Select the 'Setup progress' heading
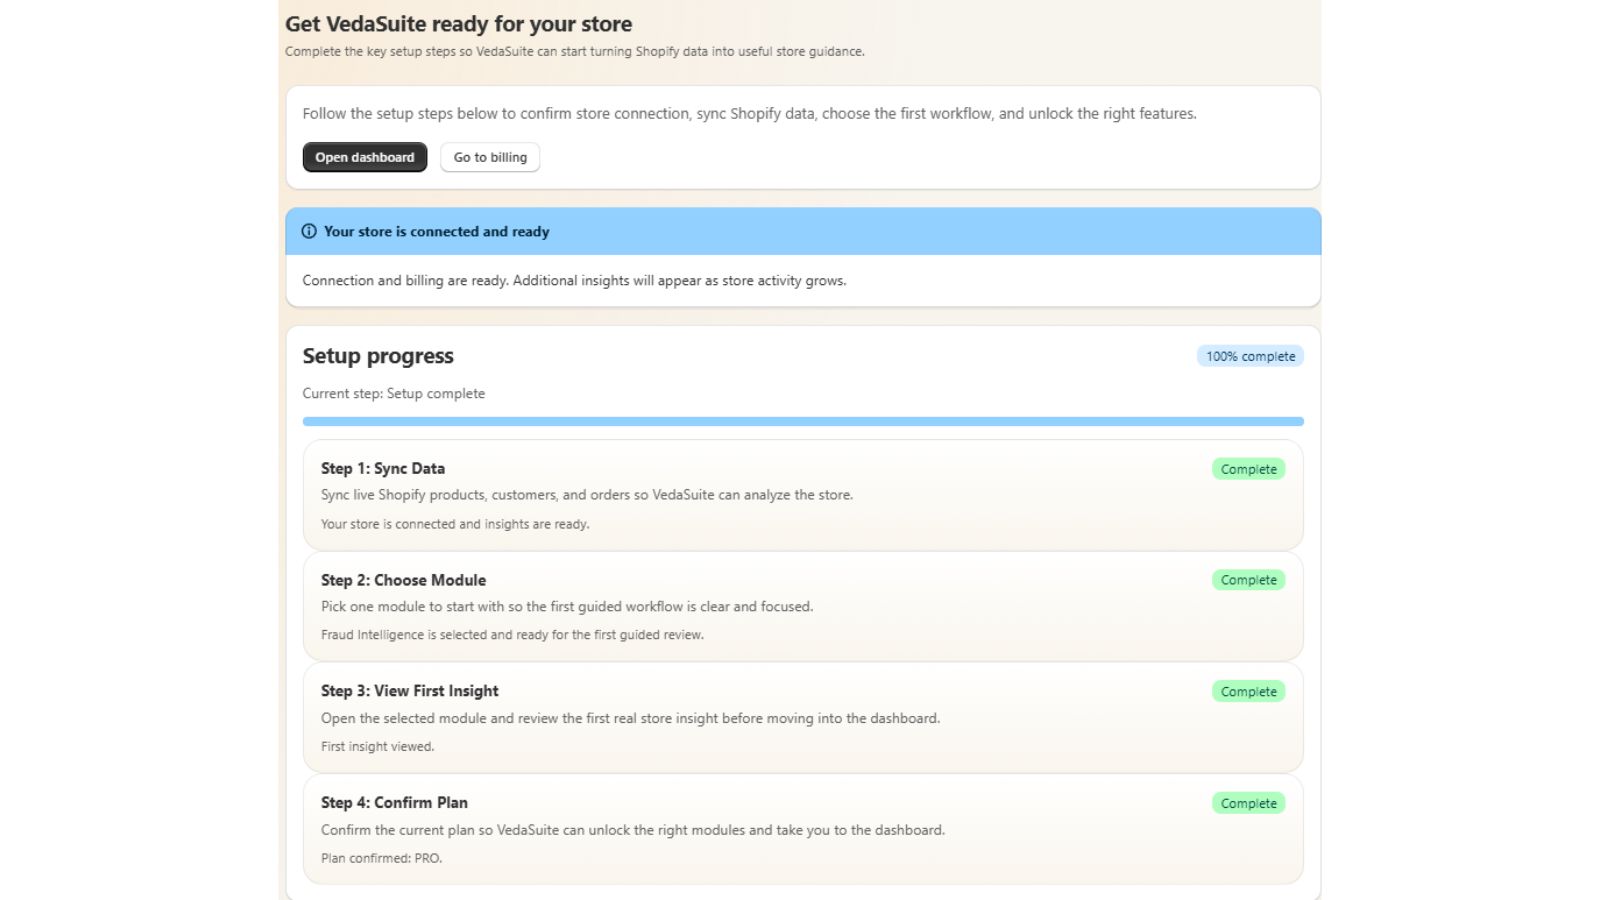Viewport: 1600px width, 900px height. (378, 356)
